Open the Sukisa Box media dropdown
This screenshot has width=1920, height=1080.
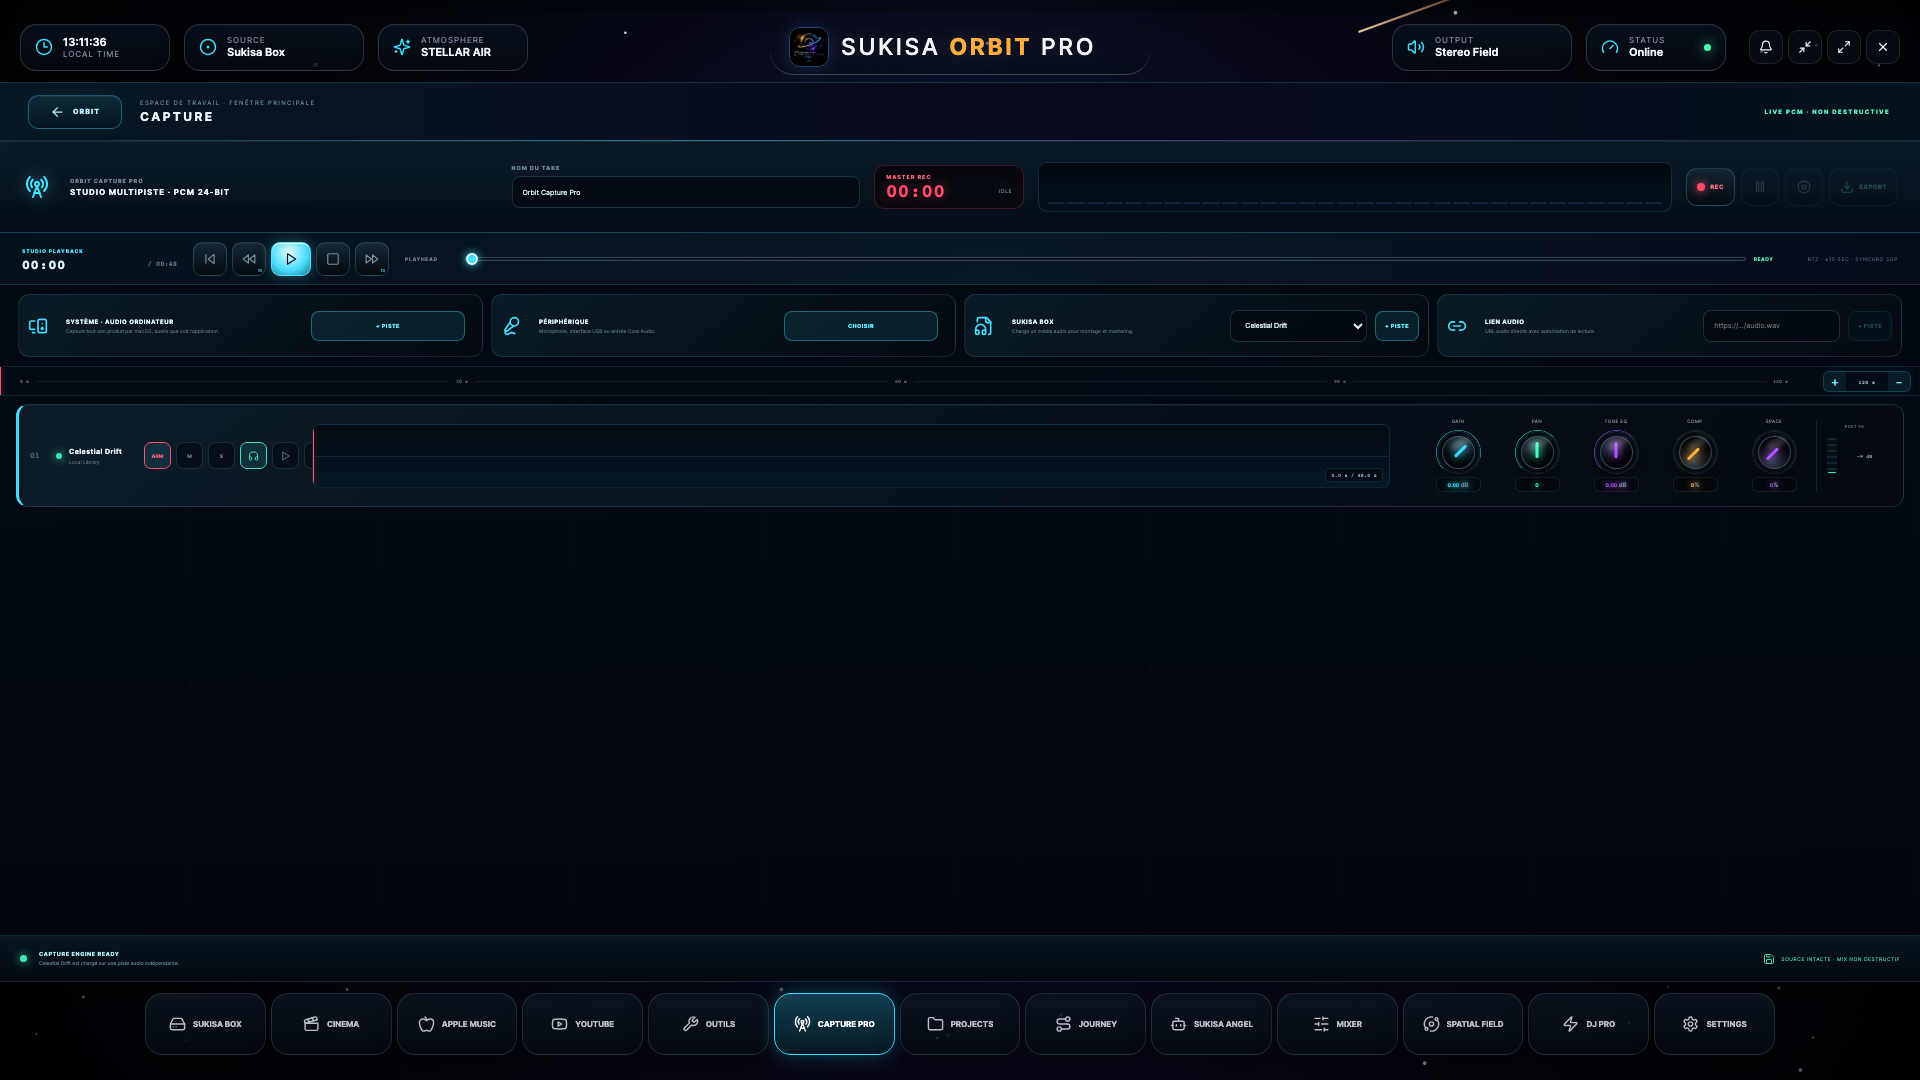click(1298, 326)
